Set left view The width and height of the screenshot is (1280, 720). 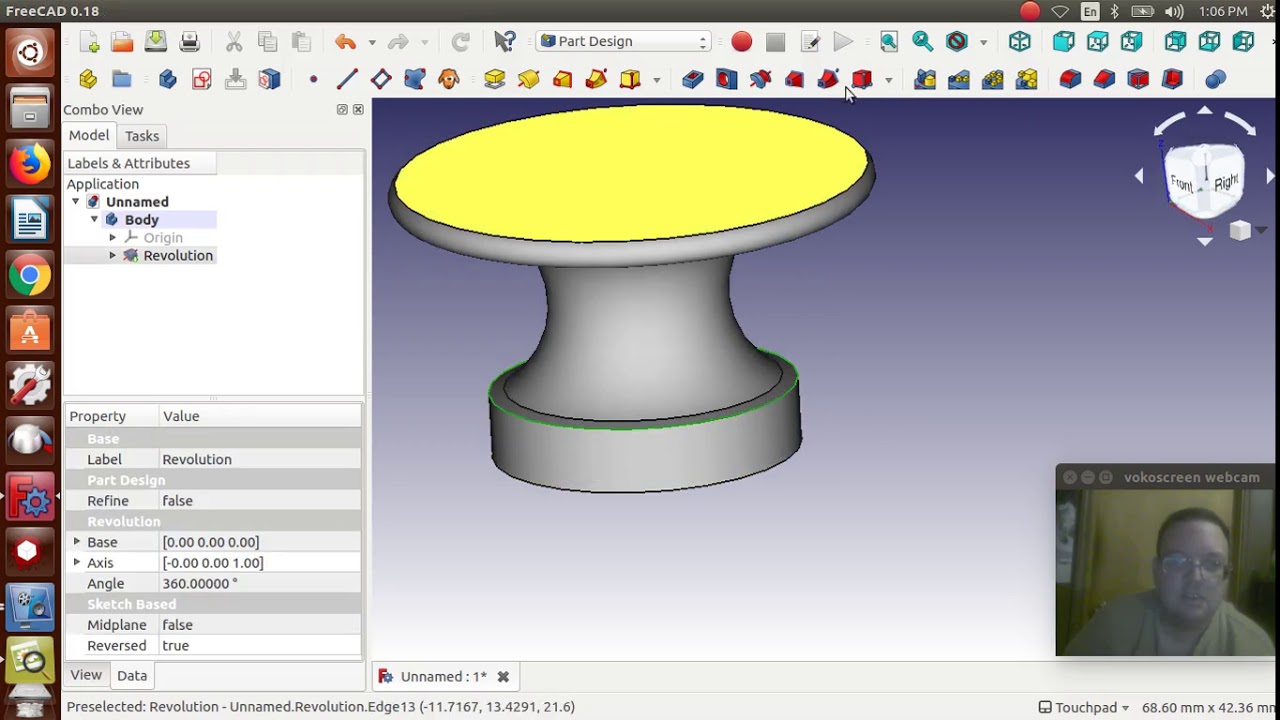tap(1244, 42)
